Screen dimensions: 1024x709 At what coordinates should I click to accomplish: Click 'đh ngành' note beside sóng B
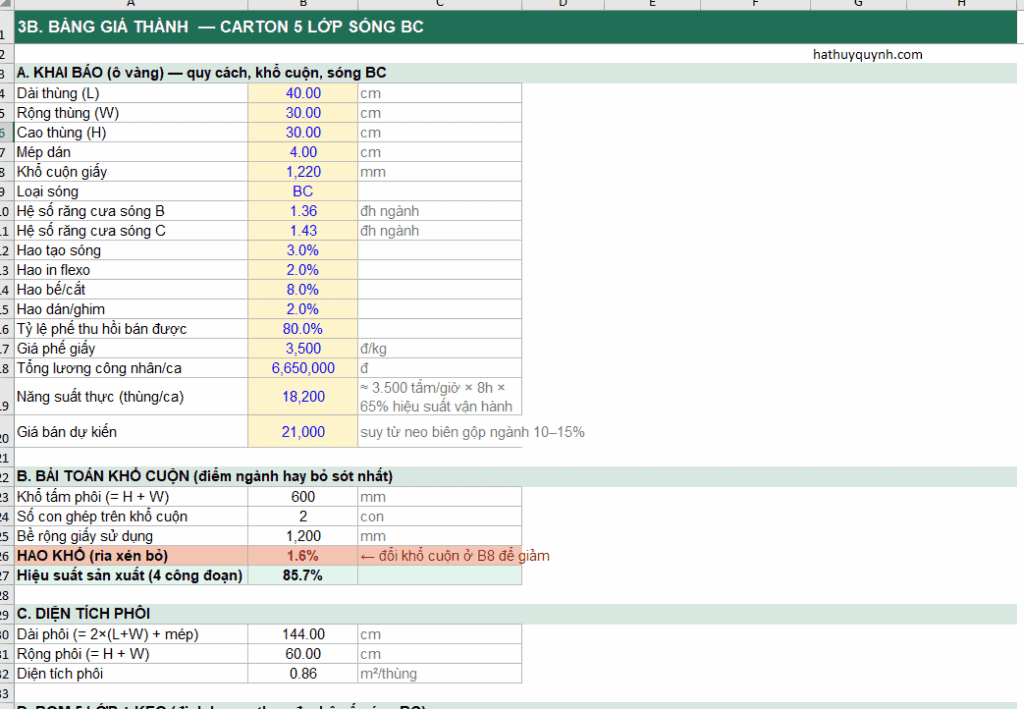(x=440, y=211)
